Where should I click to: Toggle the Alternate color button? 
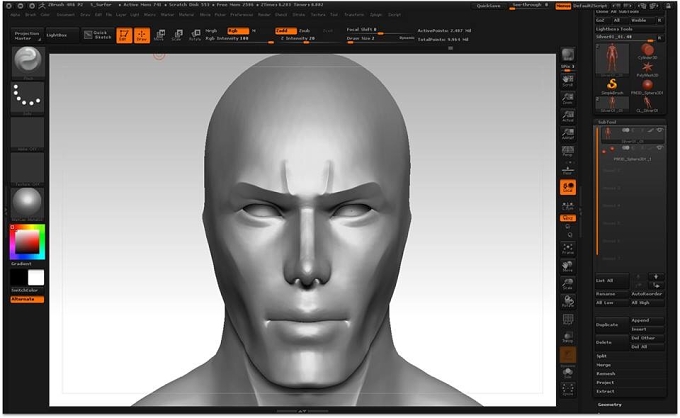27,299
